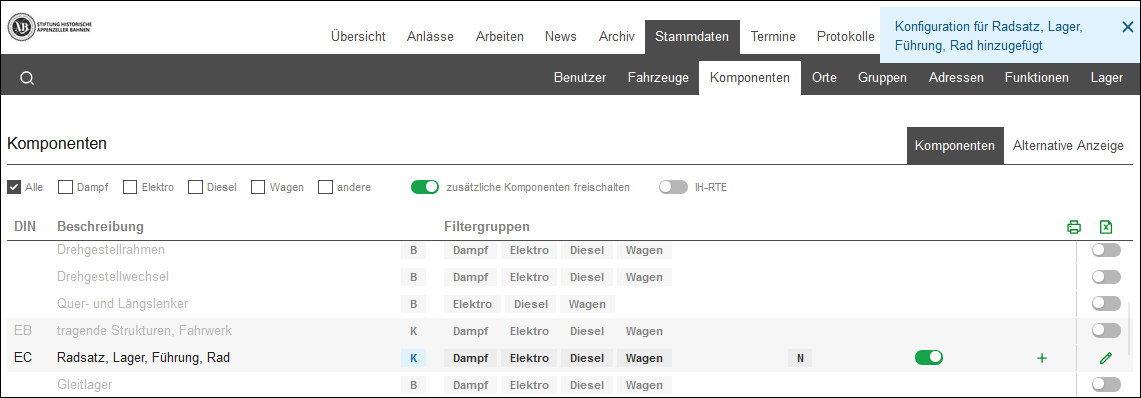Open the Arbeiten menu

[x=500, y=36]
